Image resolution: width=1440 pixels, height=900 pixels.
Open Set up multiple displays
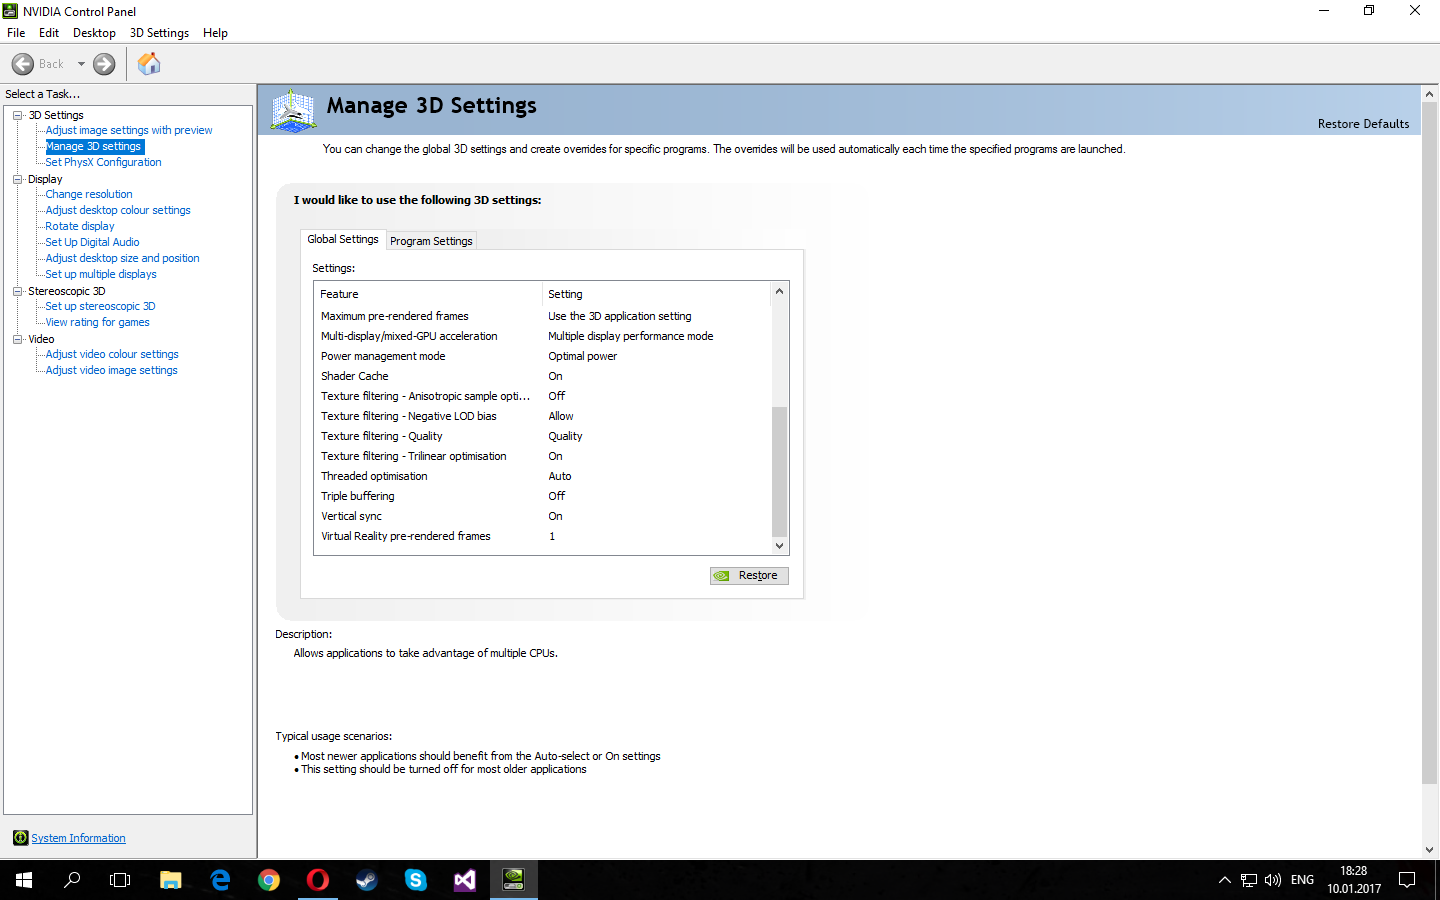(x=101, y=274)
